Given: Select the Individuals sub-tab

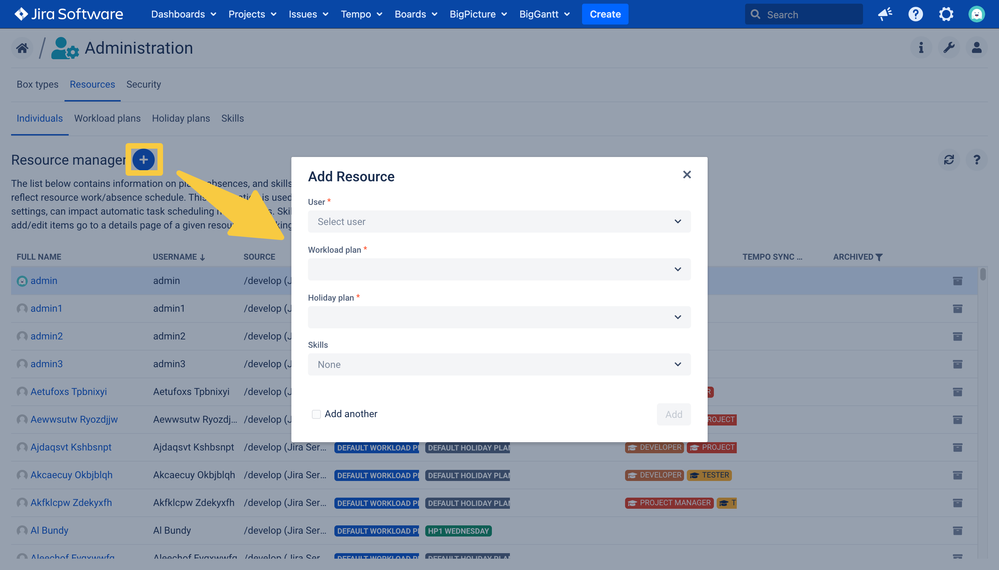Looking at the screenshot, I should coord(40,118).
